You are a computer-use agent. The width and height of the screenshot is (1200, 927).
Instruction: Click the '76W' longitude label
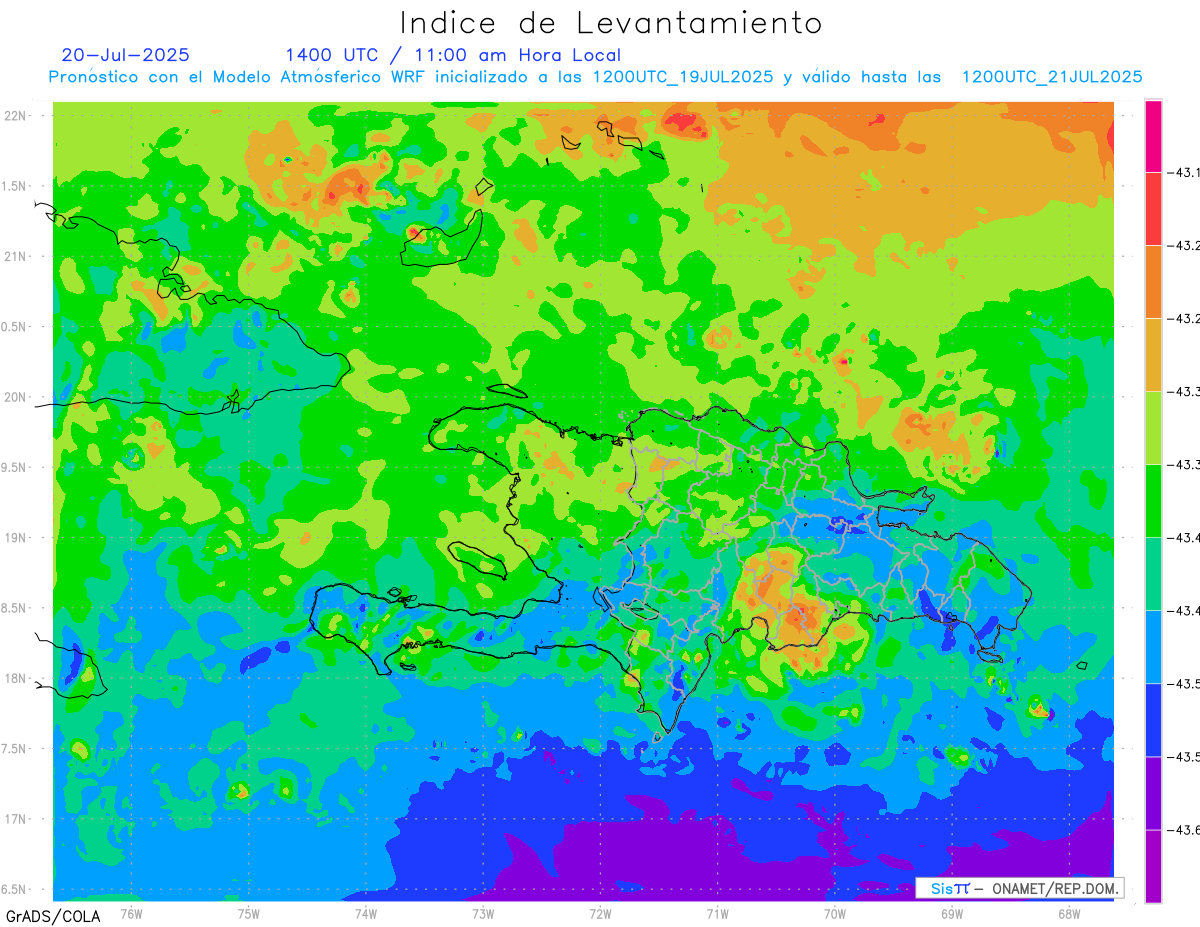coord(131,913)
